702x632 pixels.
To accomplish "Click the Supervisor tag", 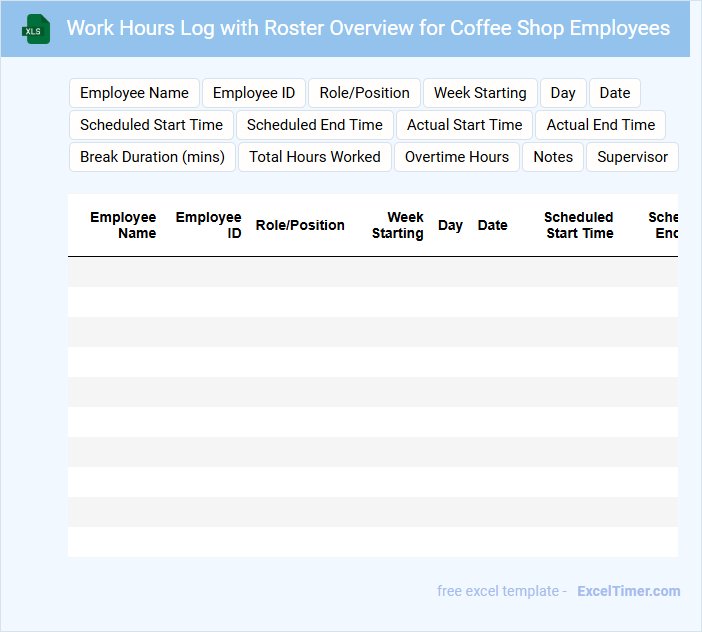I will point(632,157).
